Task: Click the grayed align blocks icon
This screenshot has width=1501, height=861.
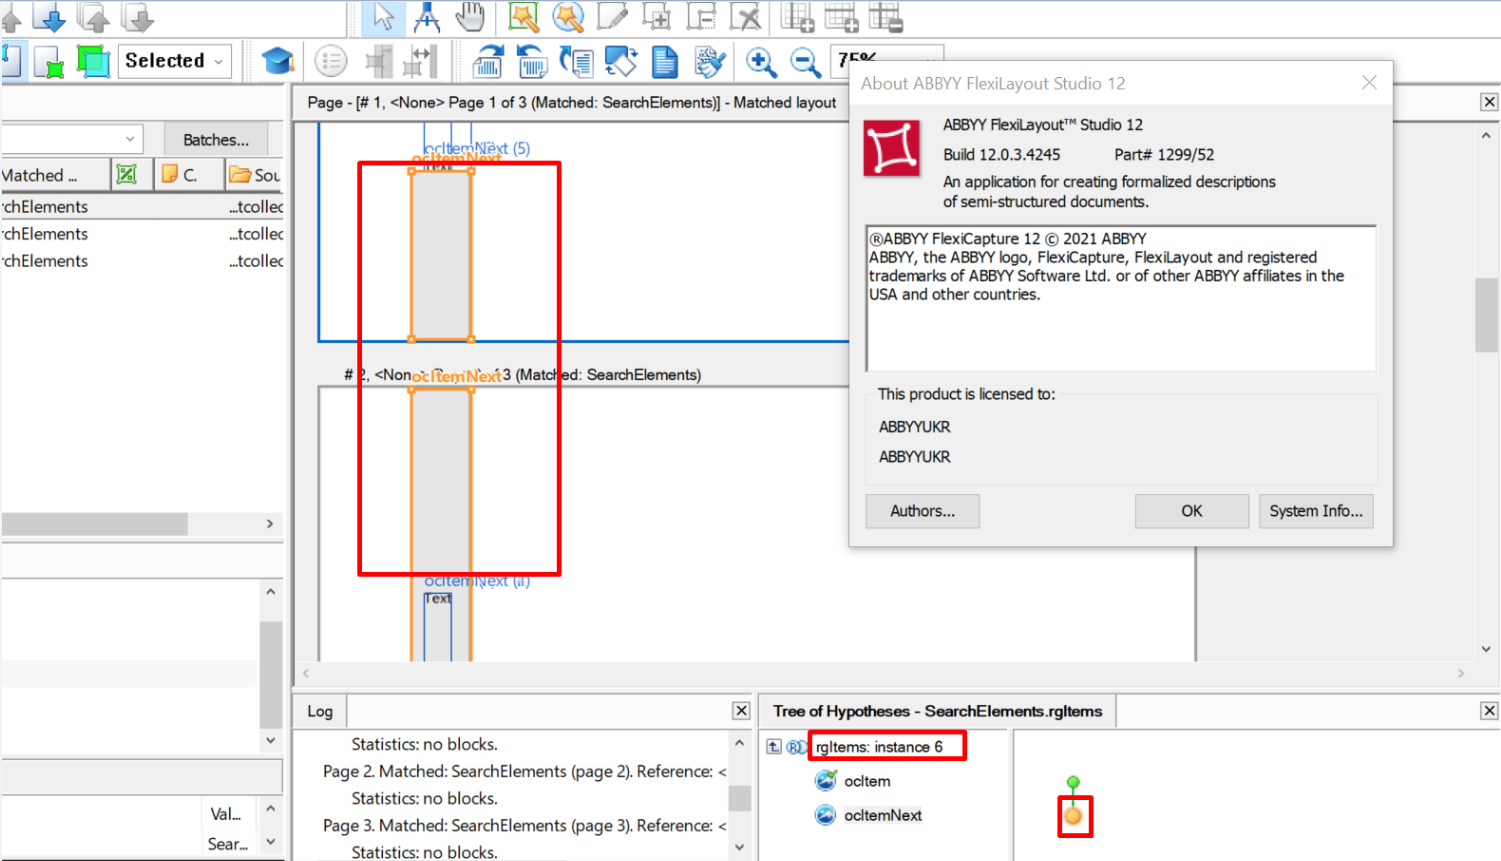Action: (378, 62)
